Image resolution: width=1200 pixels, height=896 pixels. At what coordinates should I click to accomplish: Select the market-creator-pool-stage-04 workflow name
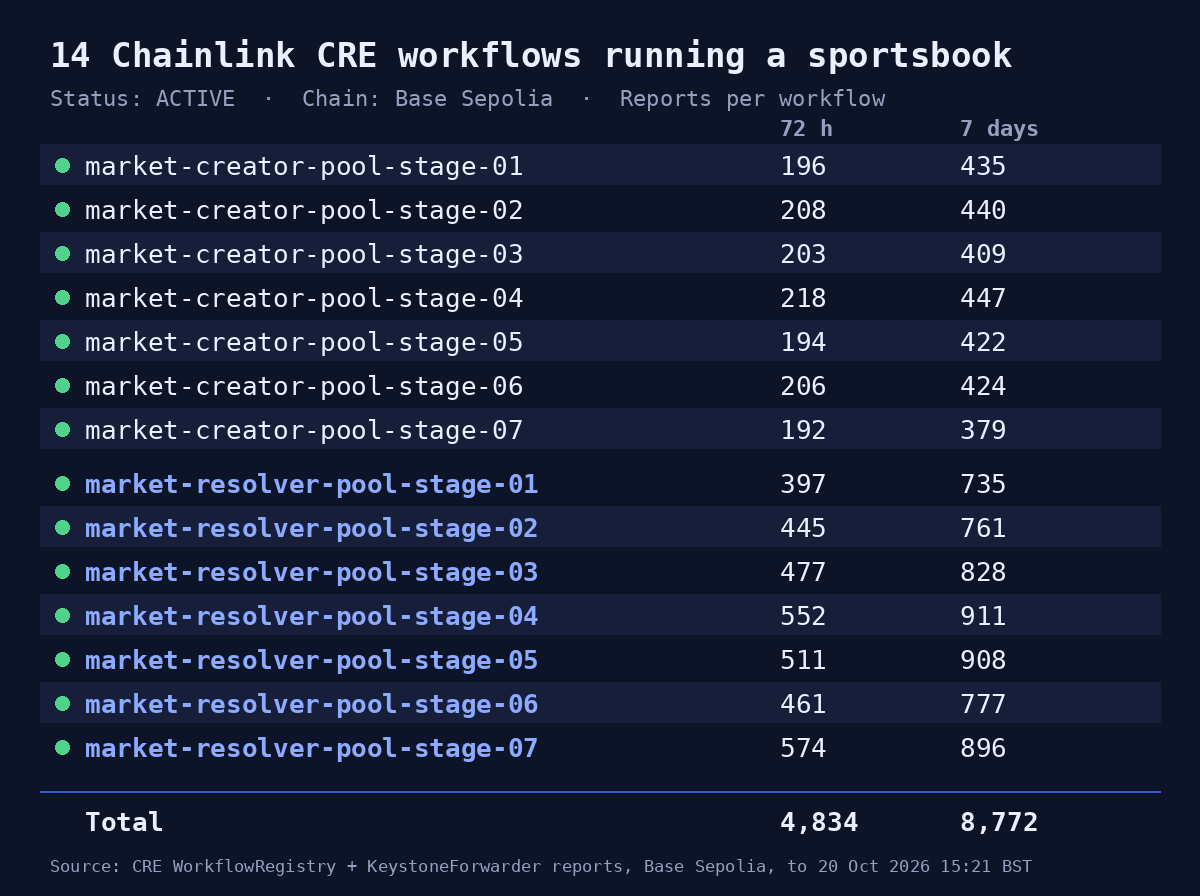304,299
